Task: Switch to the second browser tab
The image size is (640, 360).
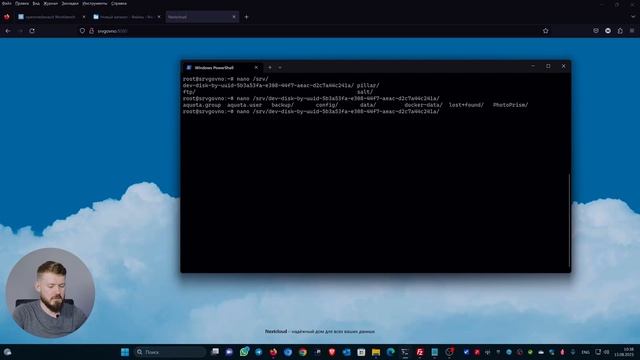Action: click(126, 17)
